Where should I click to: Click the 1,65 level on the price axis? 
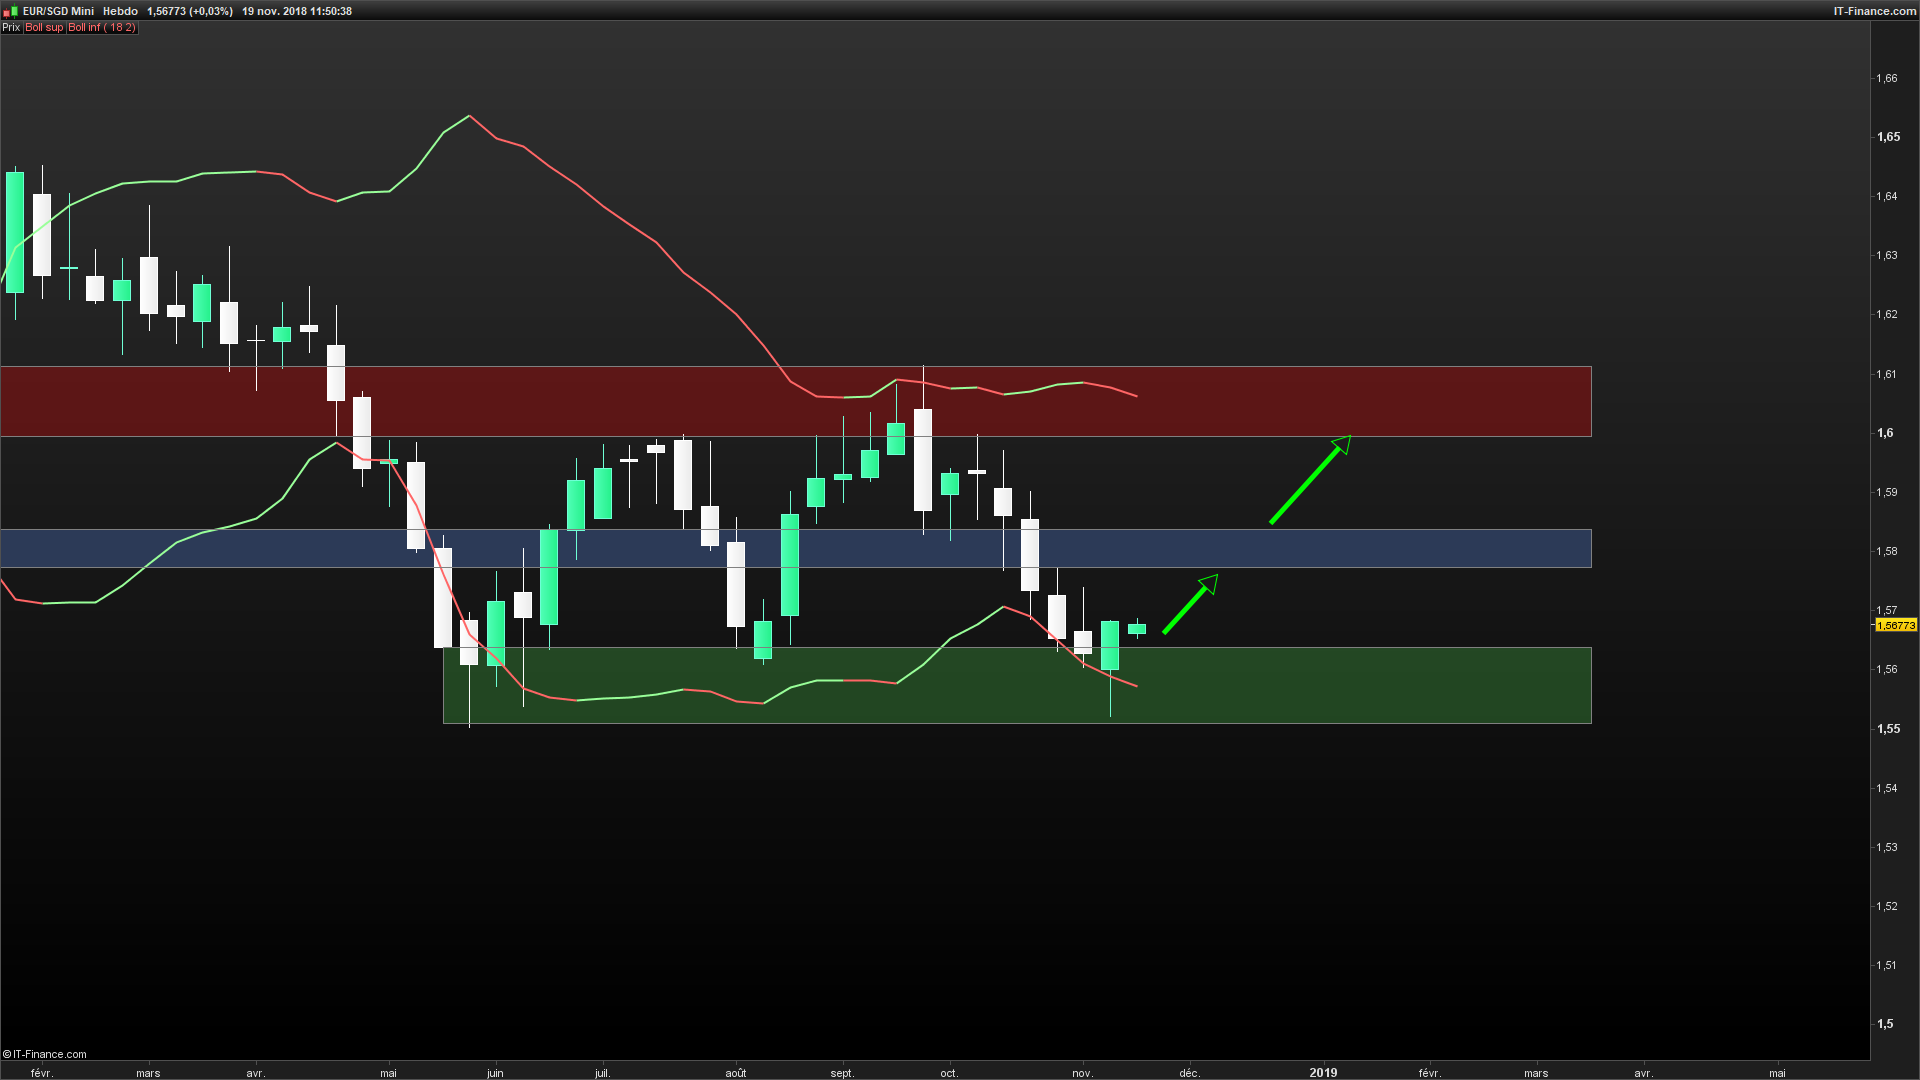coord(1888,137)
